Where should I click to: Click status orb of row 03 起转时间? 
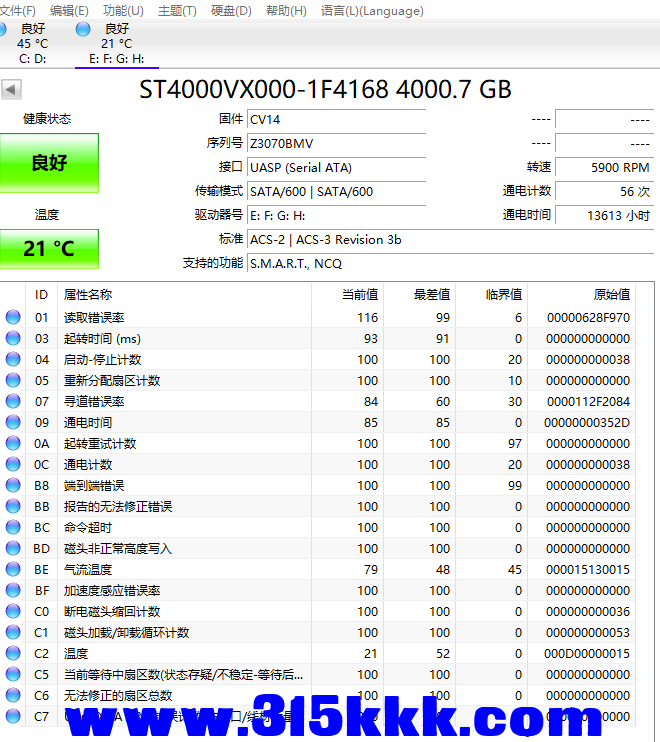(13, 338)
